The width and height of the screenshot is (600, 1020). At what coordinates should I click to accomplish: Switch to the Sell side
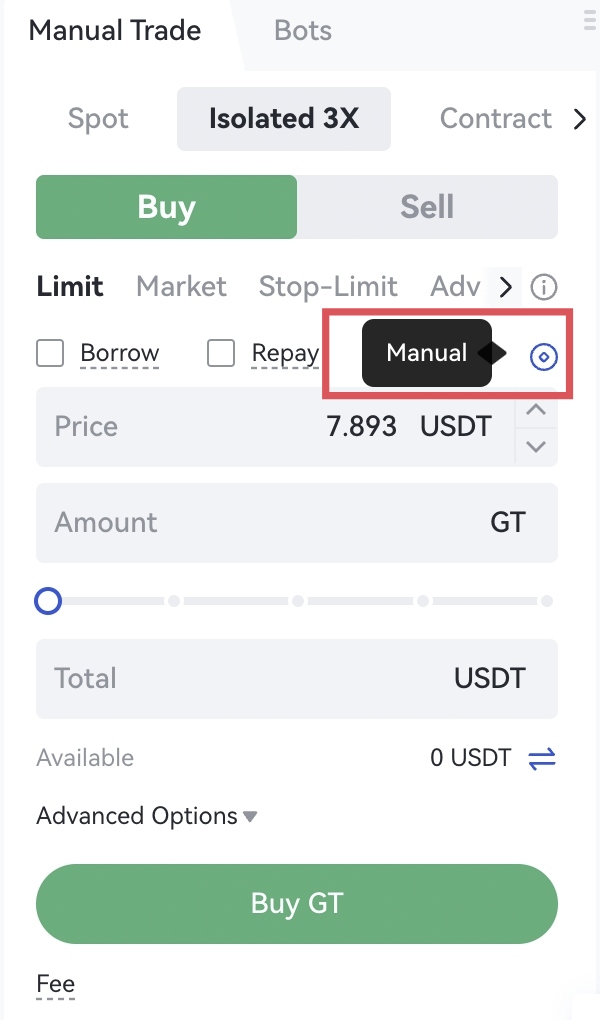point(427,207)
